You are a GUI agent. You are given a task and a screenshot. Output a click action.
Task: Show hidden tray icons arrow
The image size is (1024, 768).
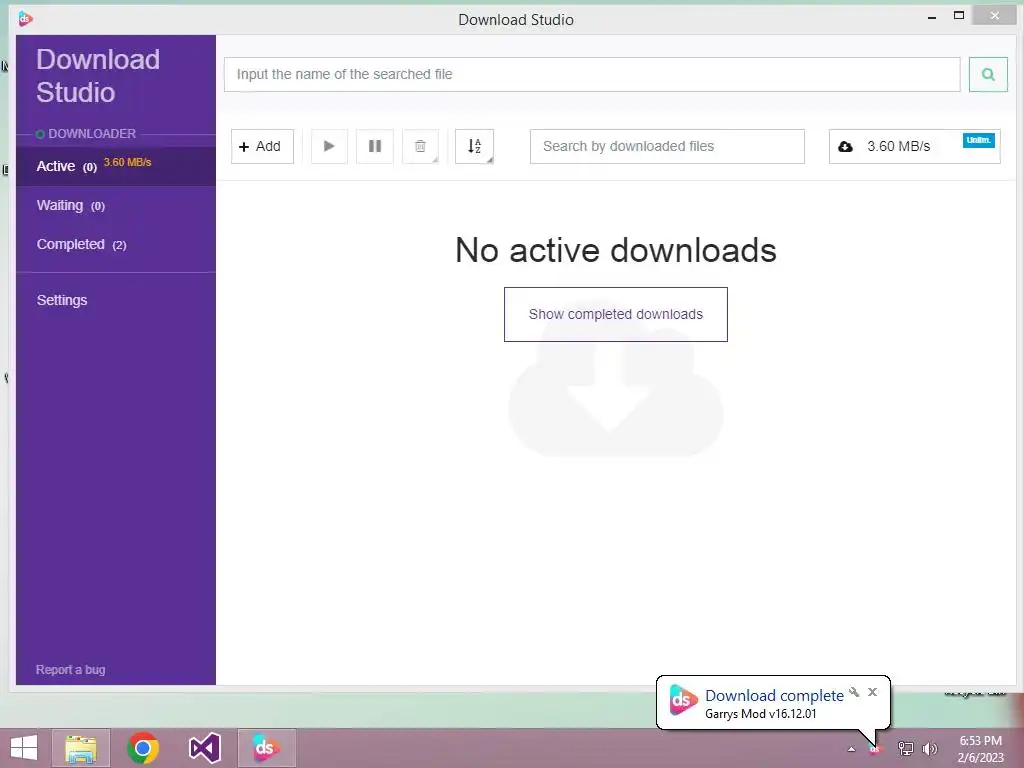click(x=851, y=749)
